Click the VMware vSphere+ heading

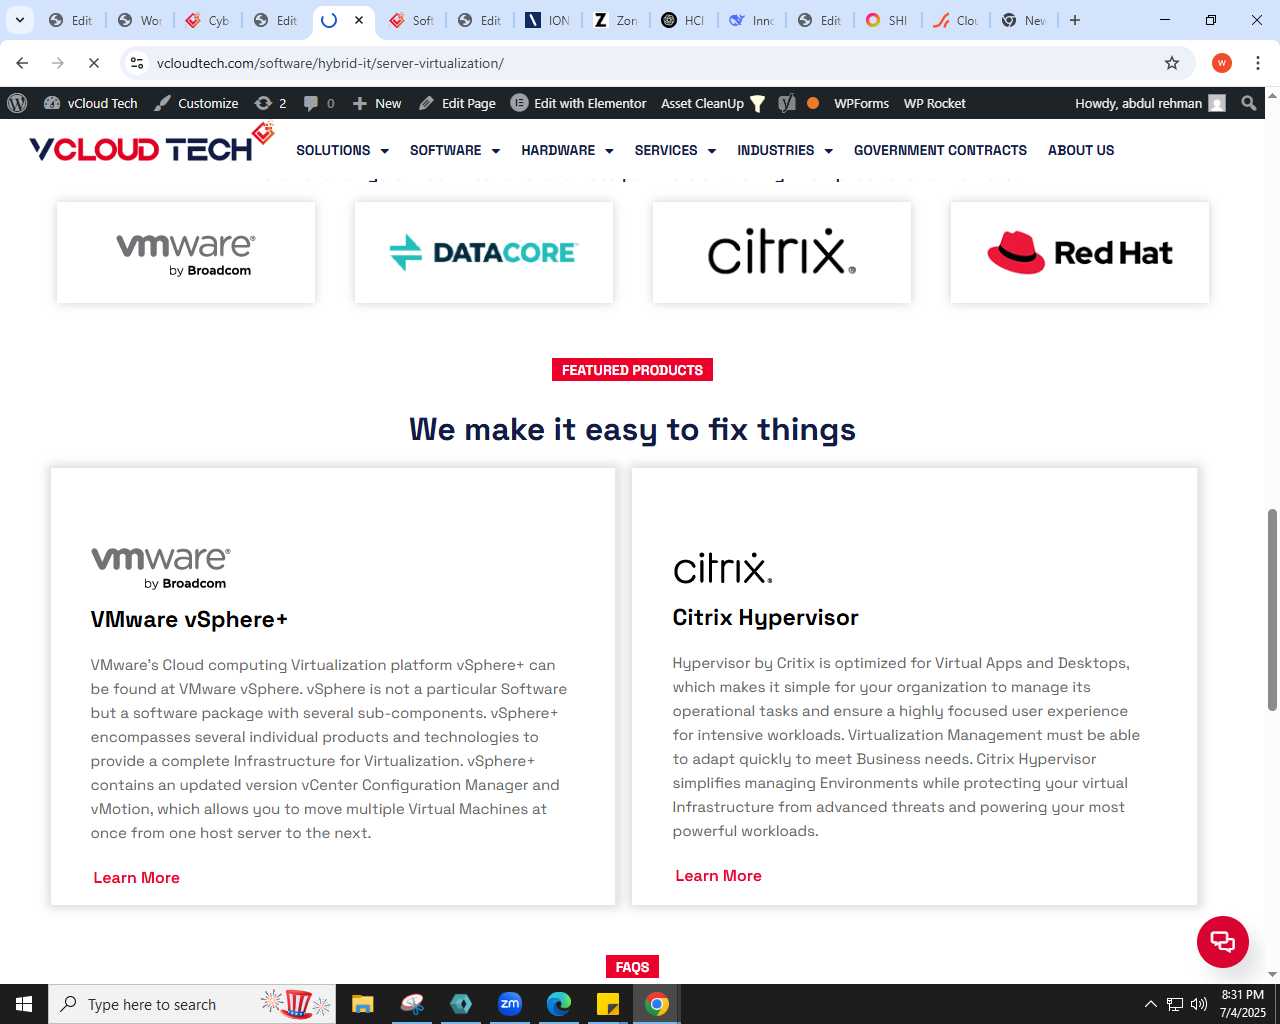189,619
